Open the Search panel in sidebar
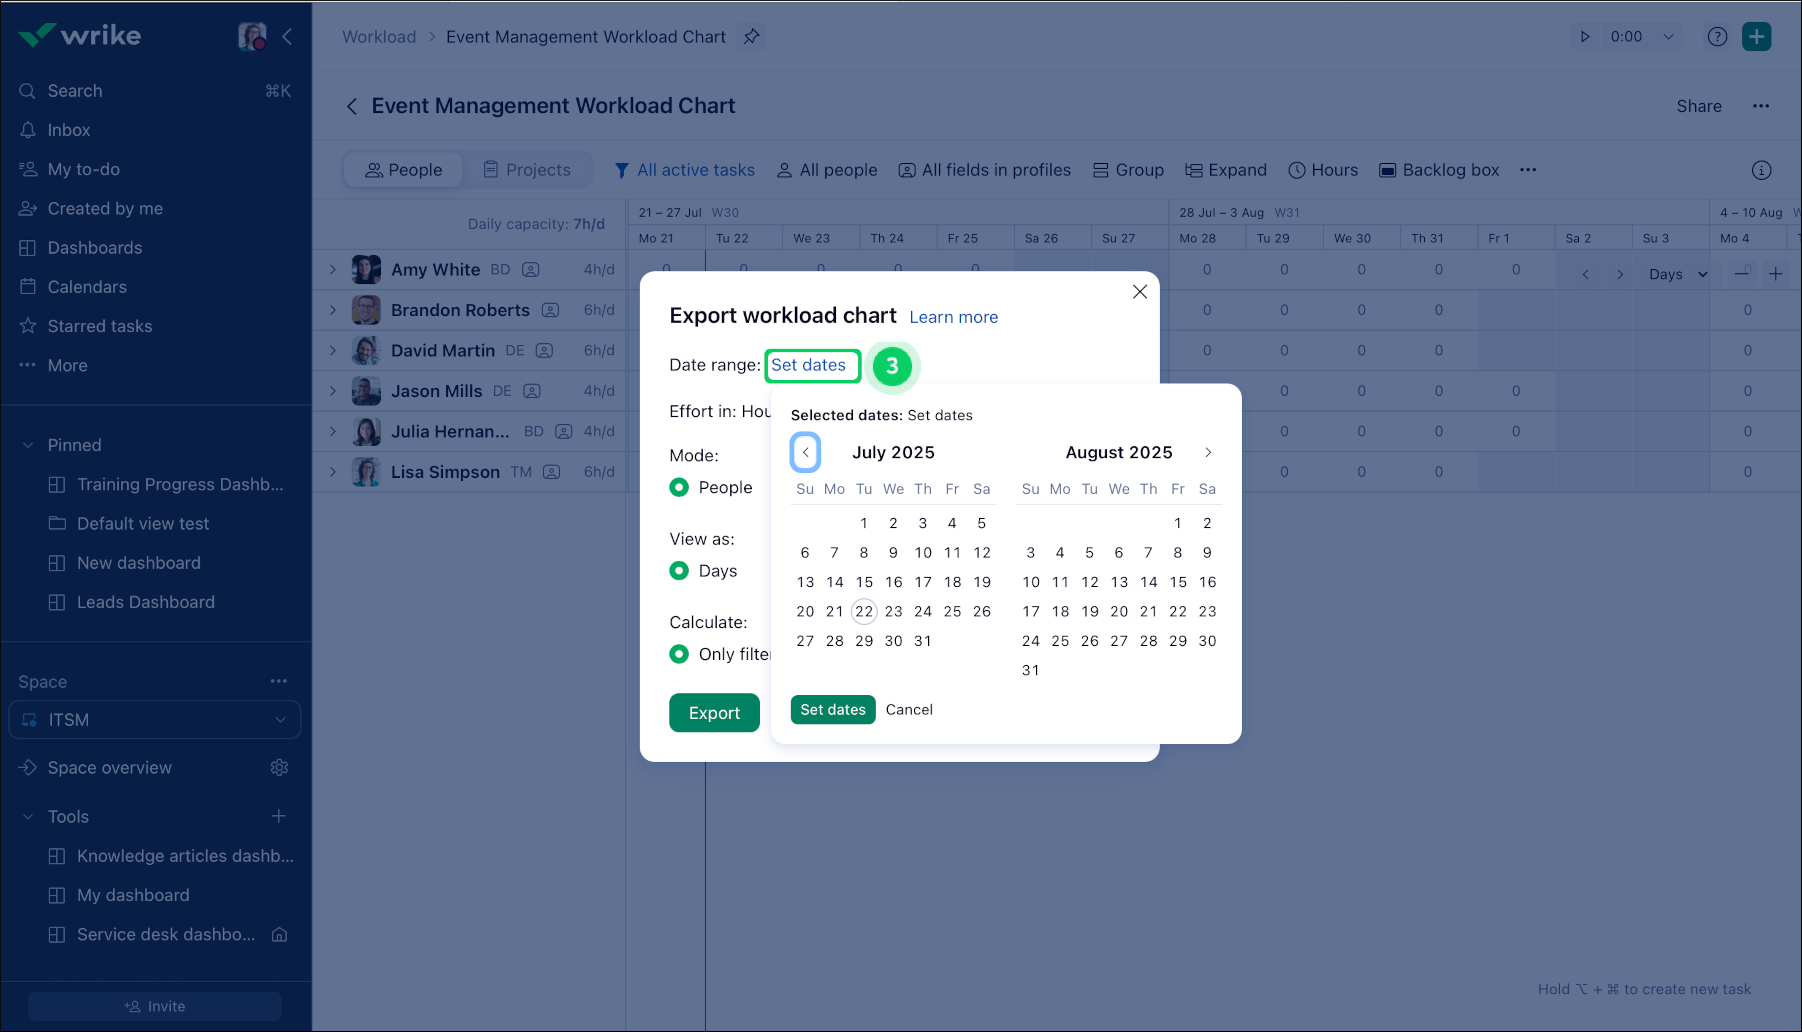The height and width of the screenshot is (1032, 1802). click(x=74, y=90)
